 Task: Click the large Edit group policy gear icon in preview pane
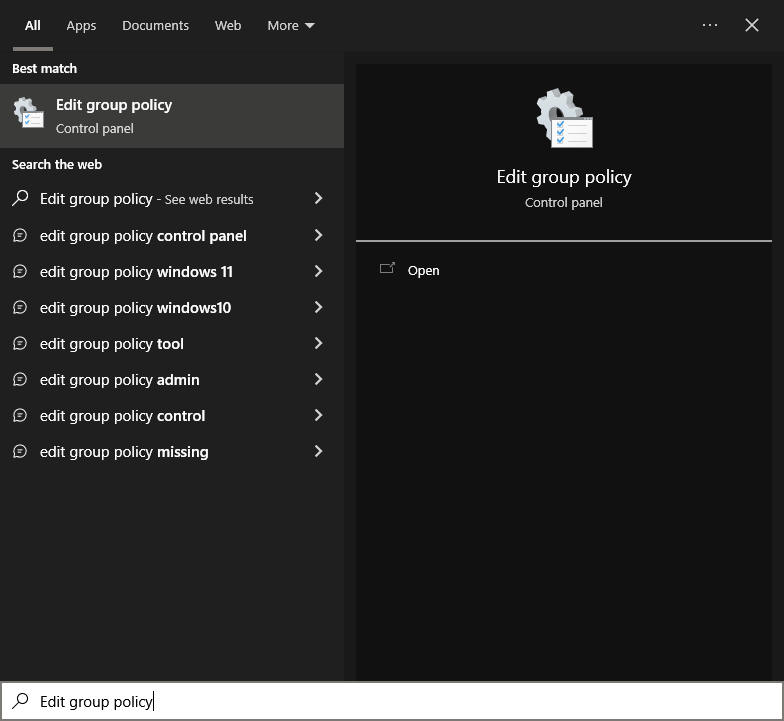564,118
